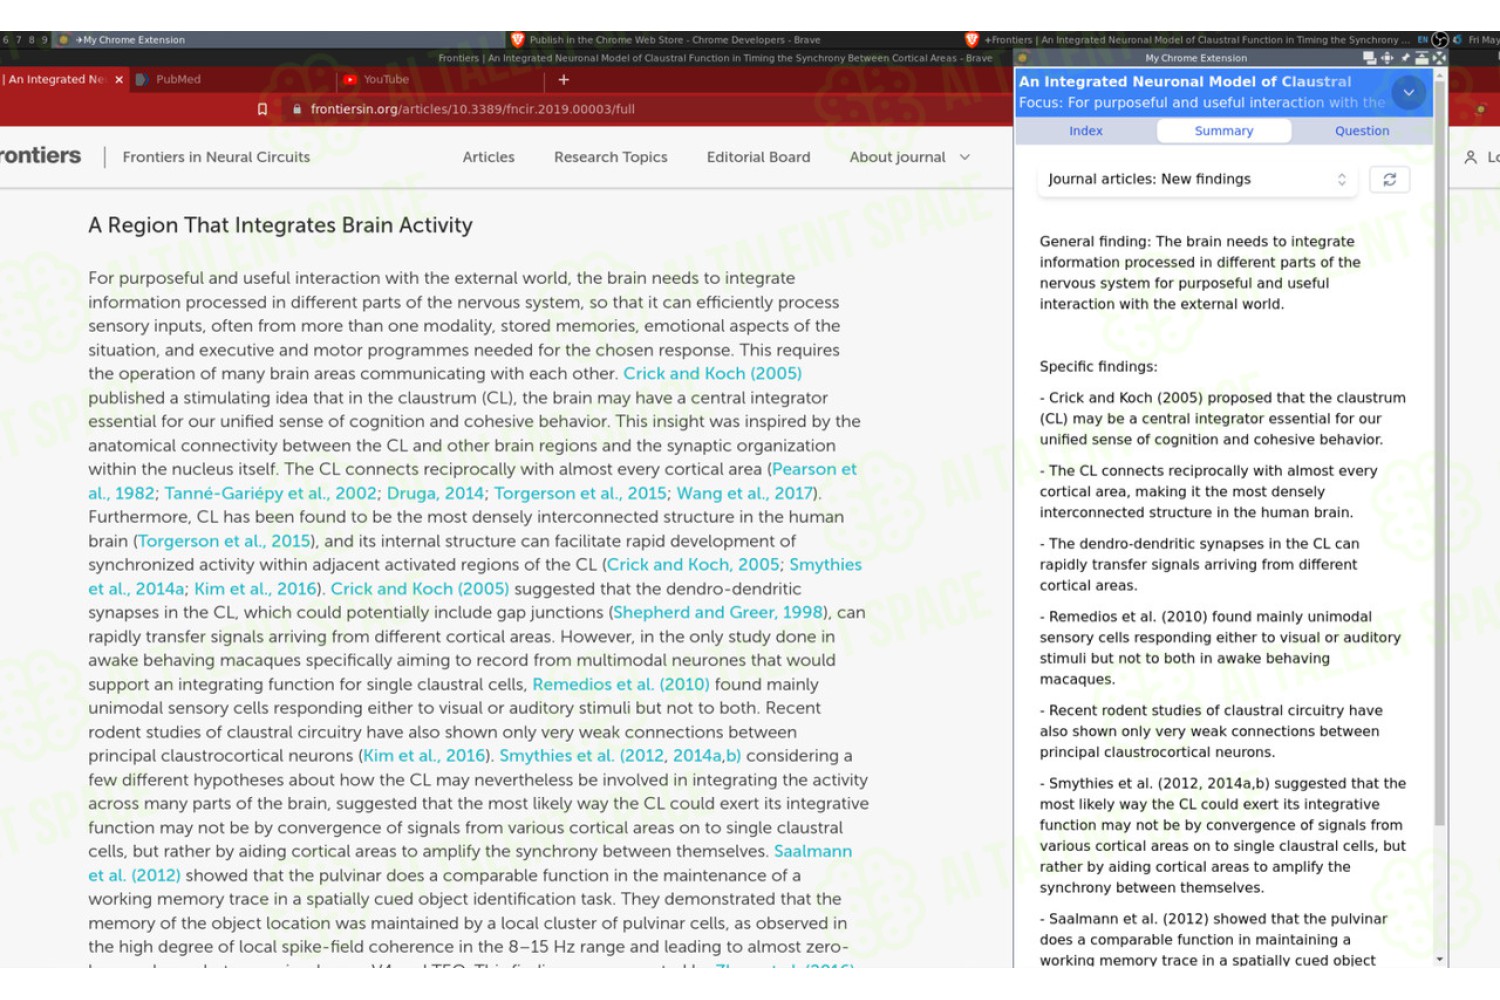Open Frontiers in Neural Circuits journal link
This screenshot has width=1500, height=1000.
click(x=216, y=157)
